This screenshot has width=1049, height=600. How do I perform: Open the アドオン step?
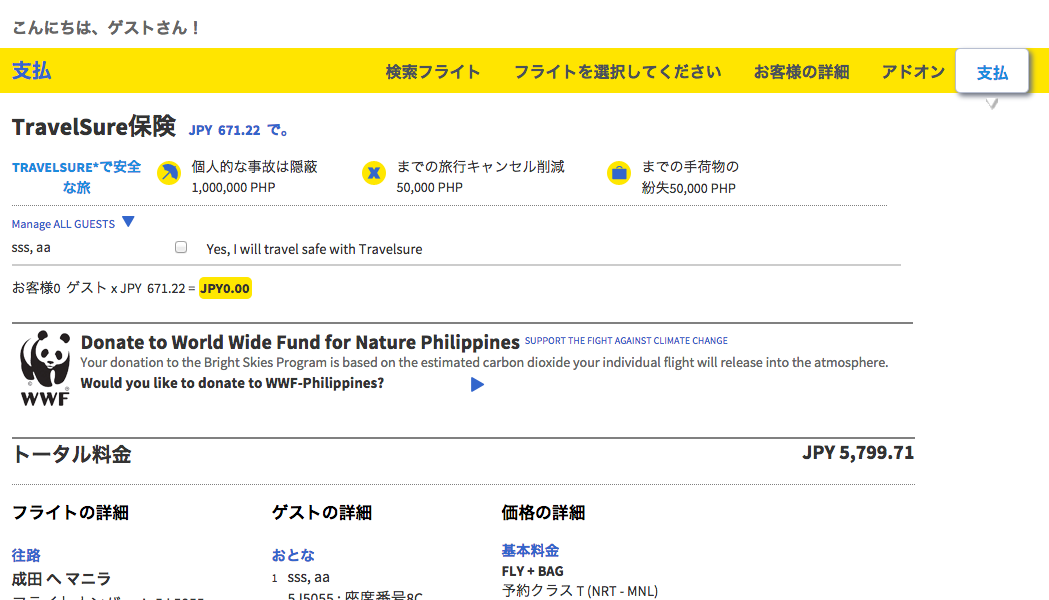913,72
